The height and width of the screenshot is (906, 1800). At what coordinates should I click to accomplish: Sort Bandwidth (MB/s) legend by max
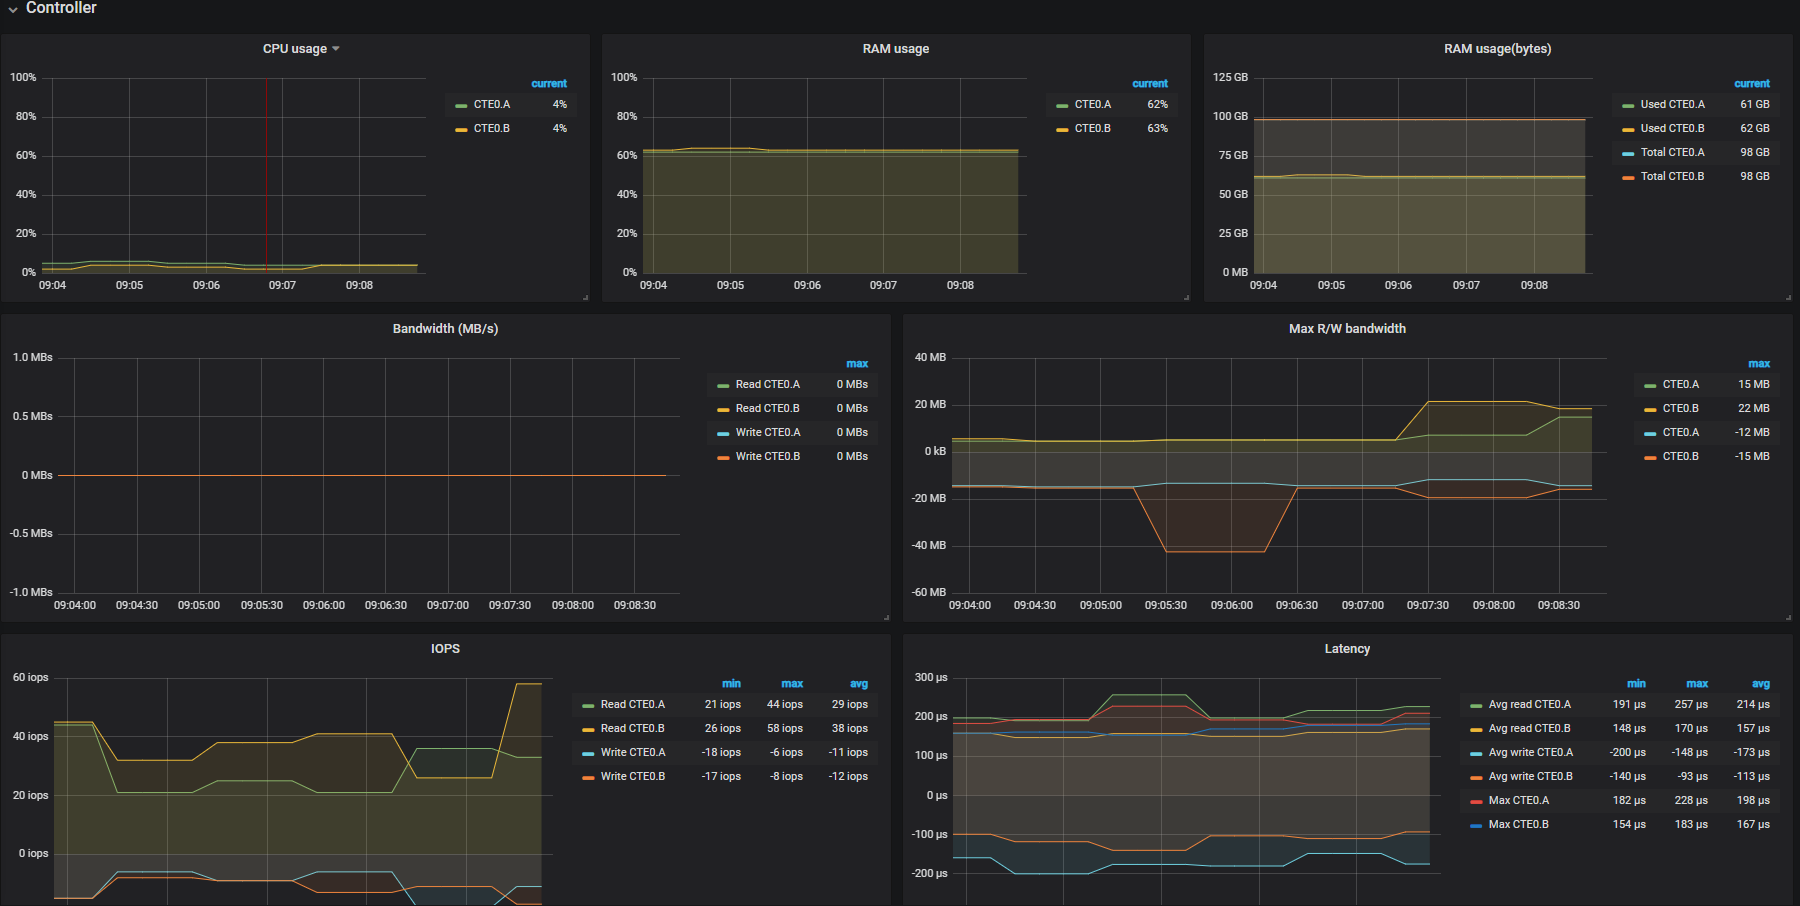(857, 364)
